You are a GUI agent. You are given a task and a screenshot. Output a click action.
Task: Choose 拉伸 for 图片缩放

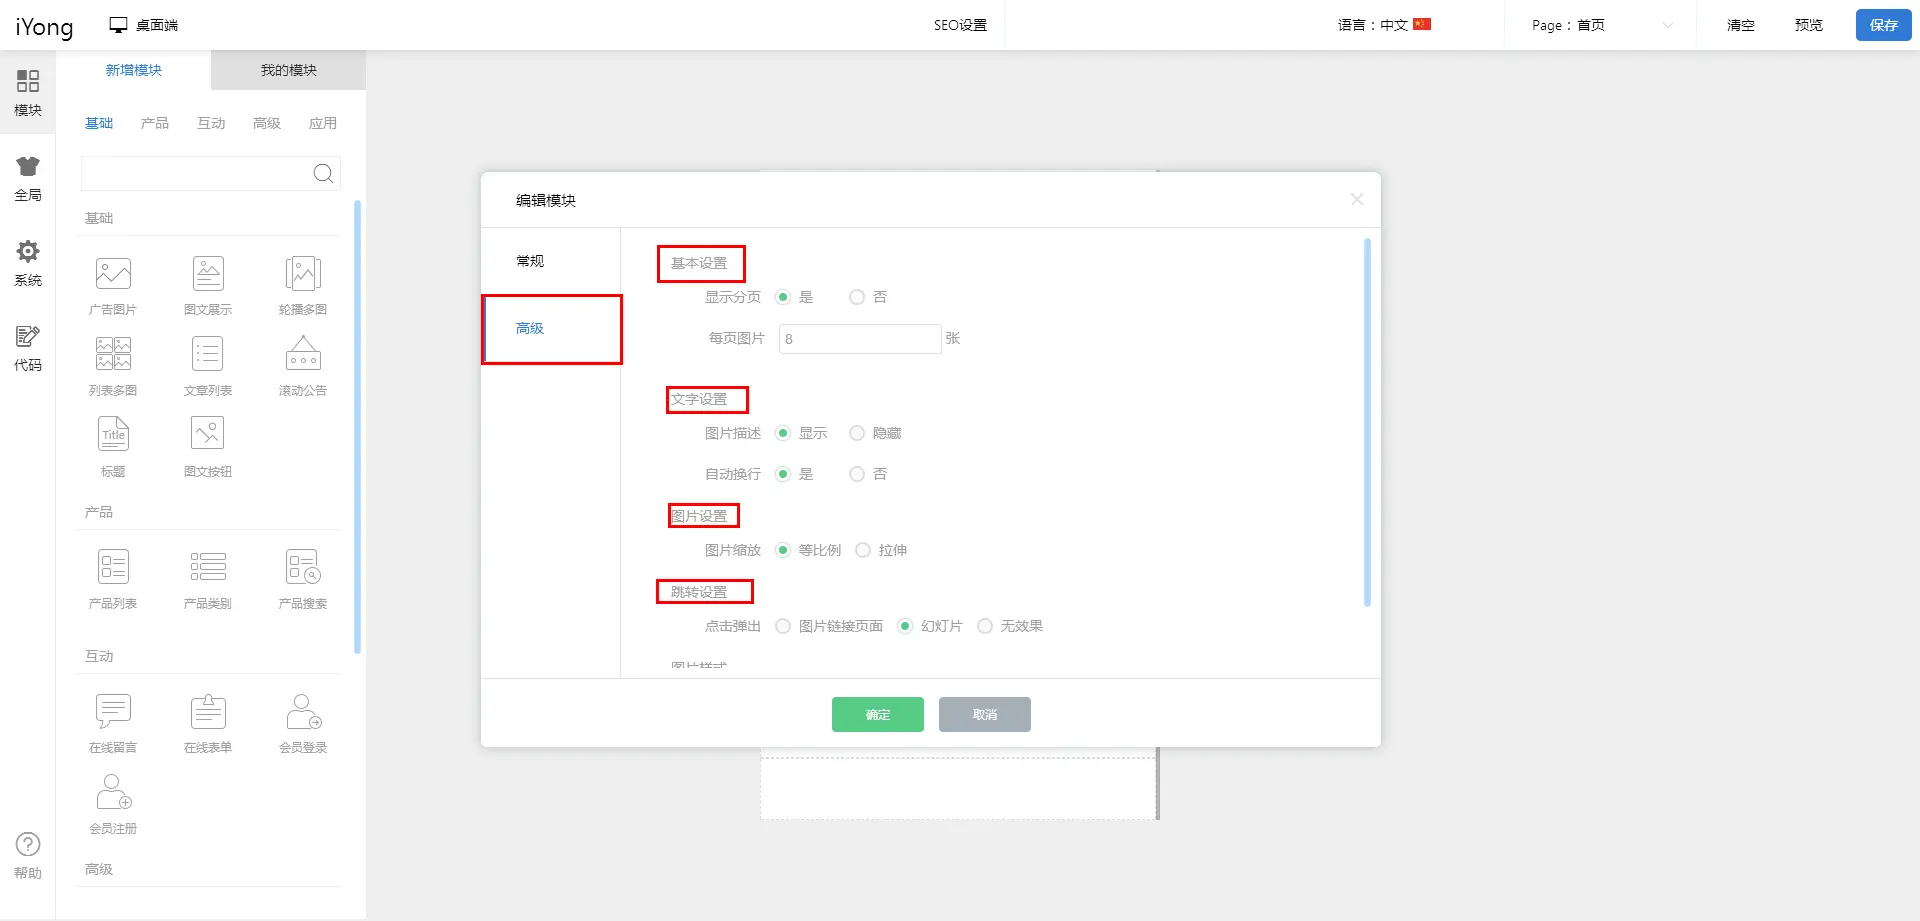tap(863, 550)
